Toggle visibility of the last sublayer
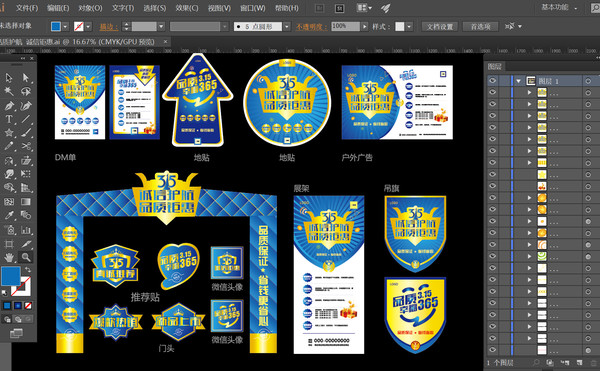600x371 pixels. pos(492,350)
